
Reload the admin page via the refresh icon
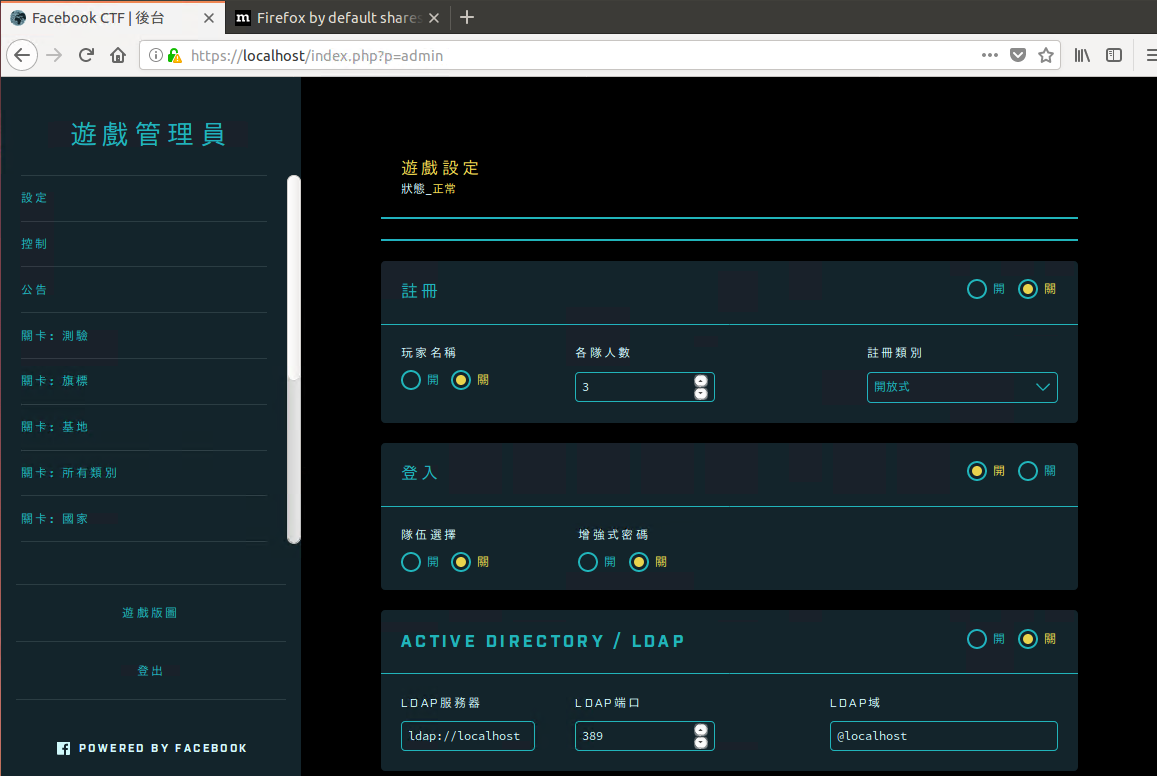85,55
